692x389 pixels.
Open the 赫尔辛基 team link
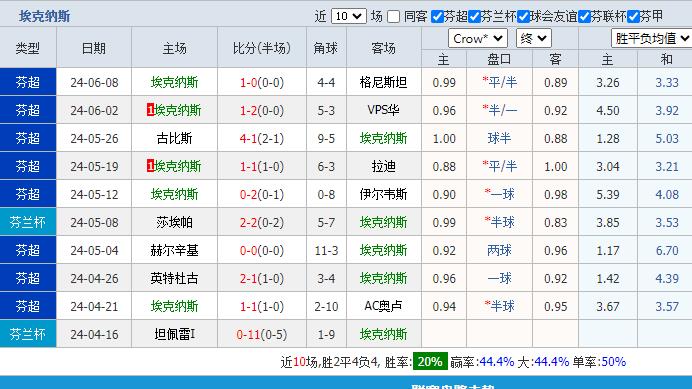click(174, 250)
